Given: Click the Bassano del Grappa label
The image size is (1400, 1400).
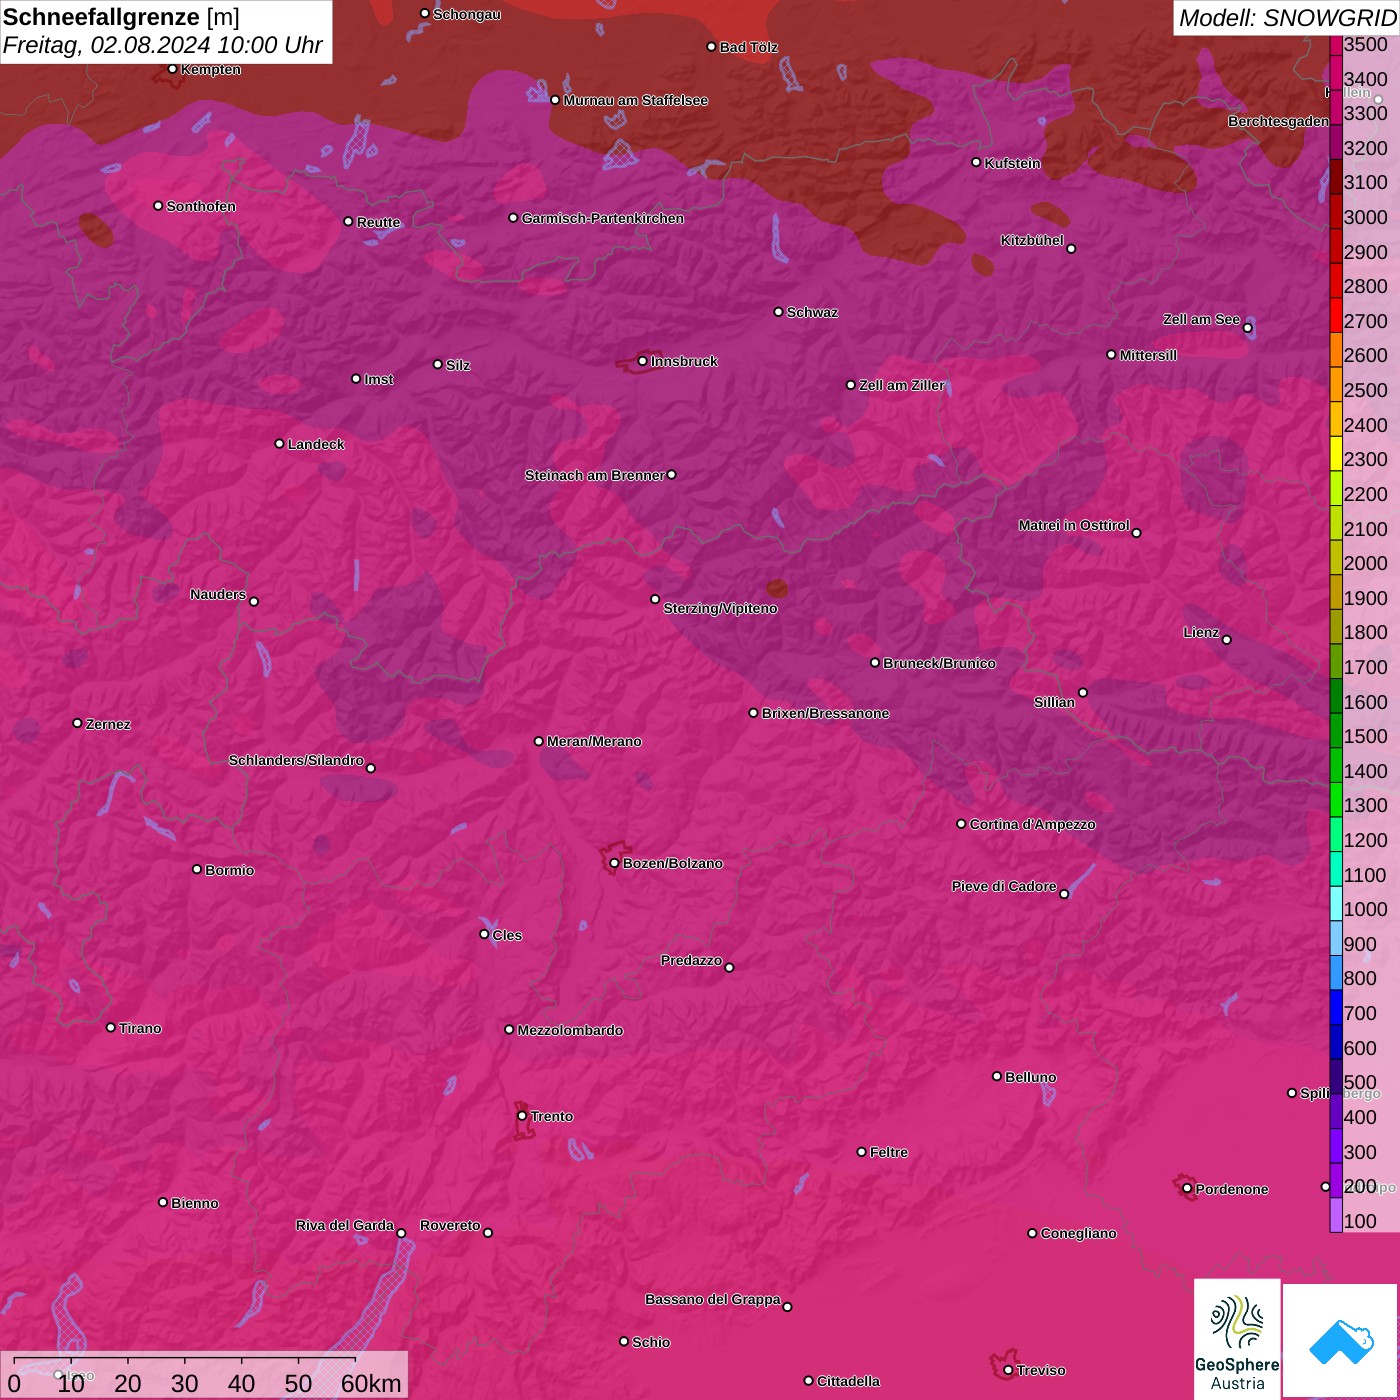Looking at the screenshot, I should tap(713, 1299).
